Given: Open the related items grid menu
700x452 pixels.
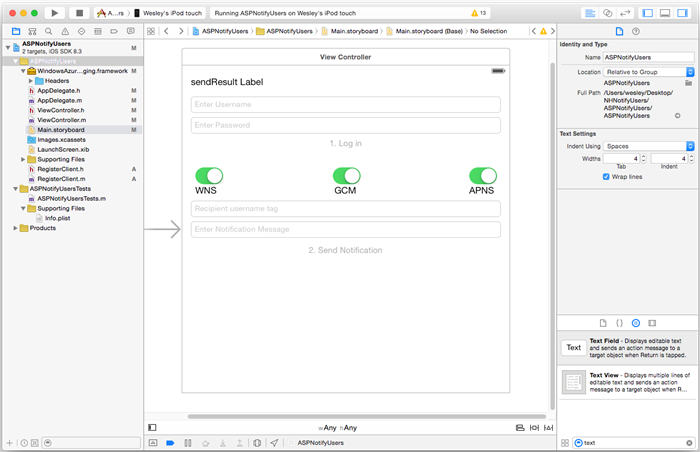Looking at the screenshot, I should pyautogui.click(x=151, y=31).
